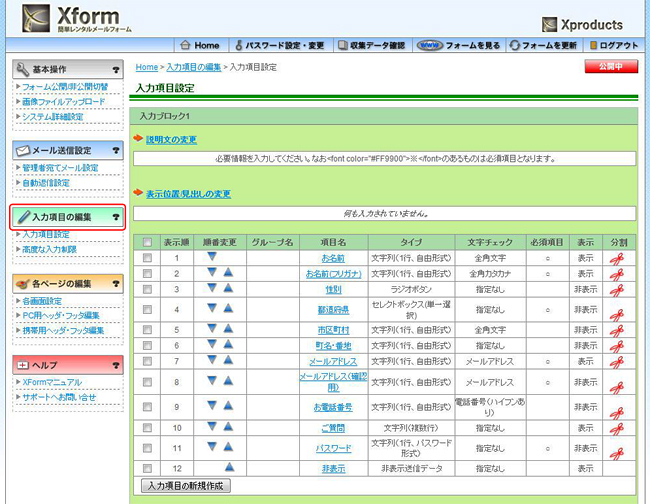Check the box for row 12 非表示

click(x=147, y=468)
